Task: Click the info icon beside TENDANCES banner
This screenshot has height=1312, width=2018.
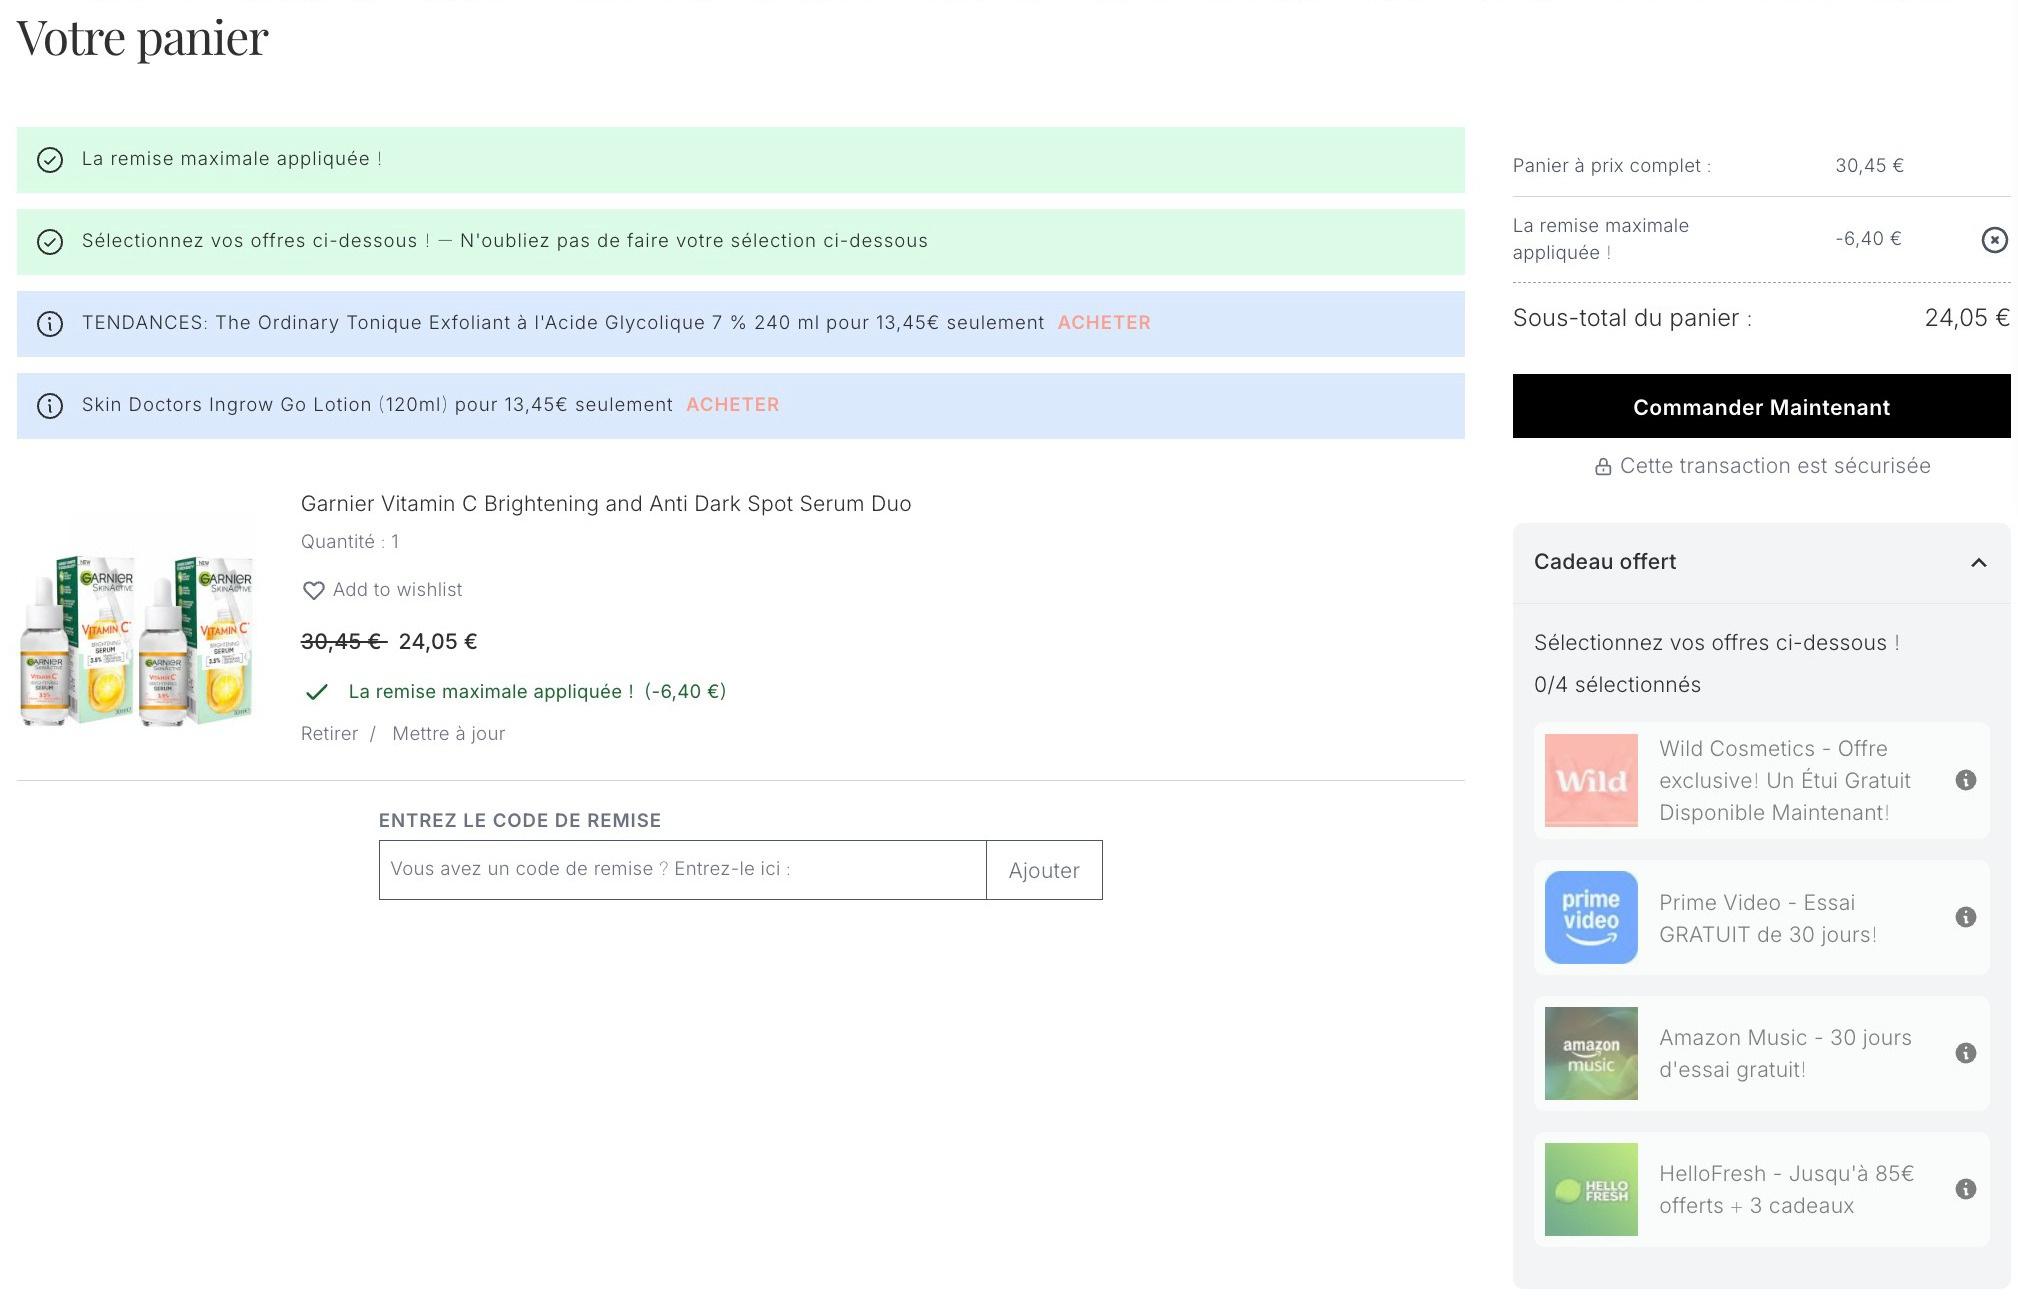Action: click(x=50, y=324)
